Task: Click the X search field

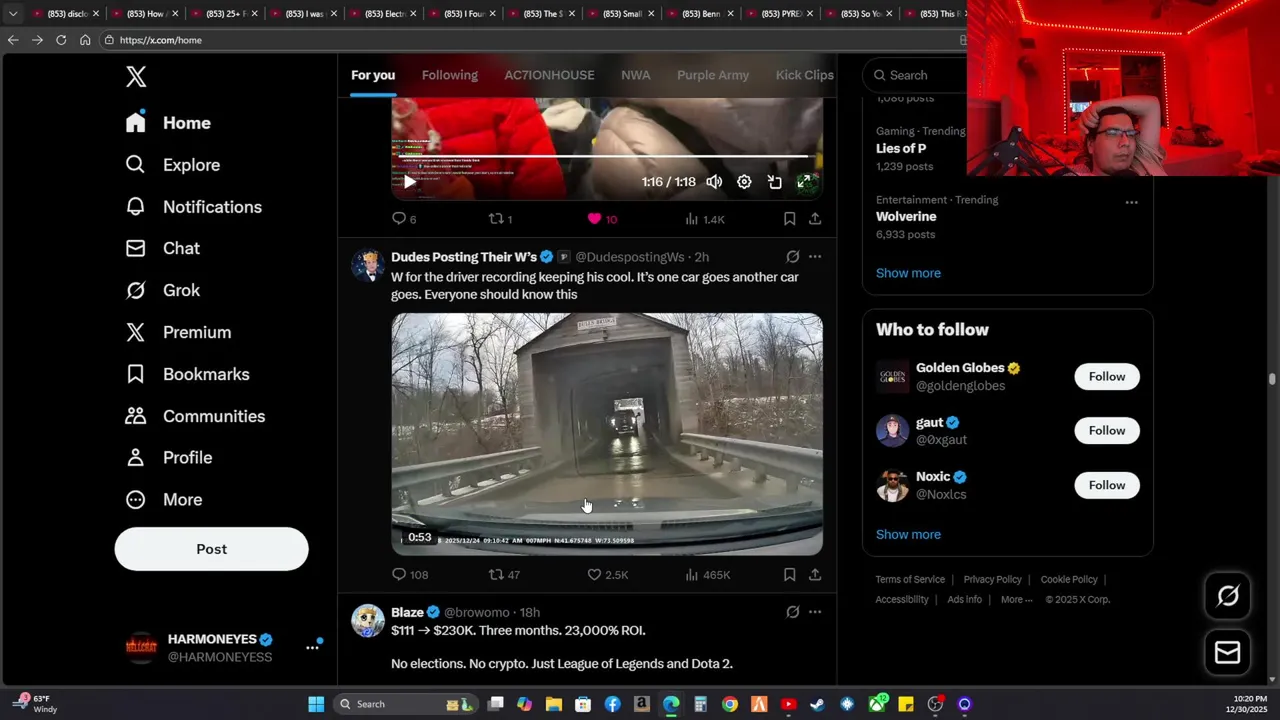Action: click(x=916, y=75)
